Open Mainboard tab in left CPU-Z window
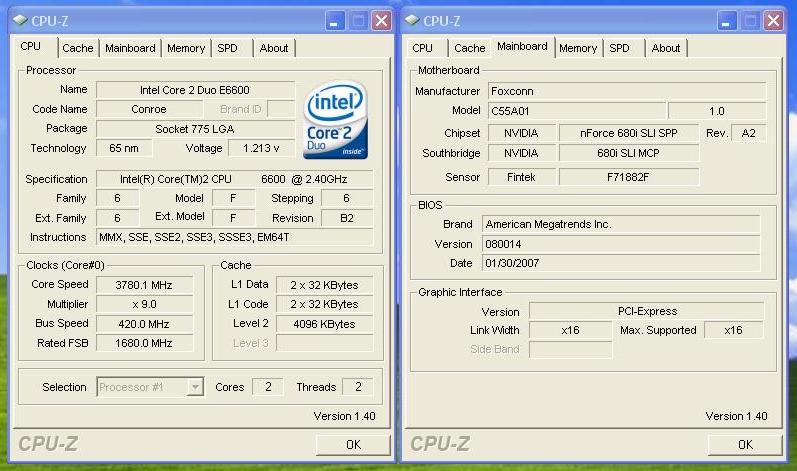This screenshot has height=471, width=797. pyautogui.click(x=130, y=48)
